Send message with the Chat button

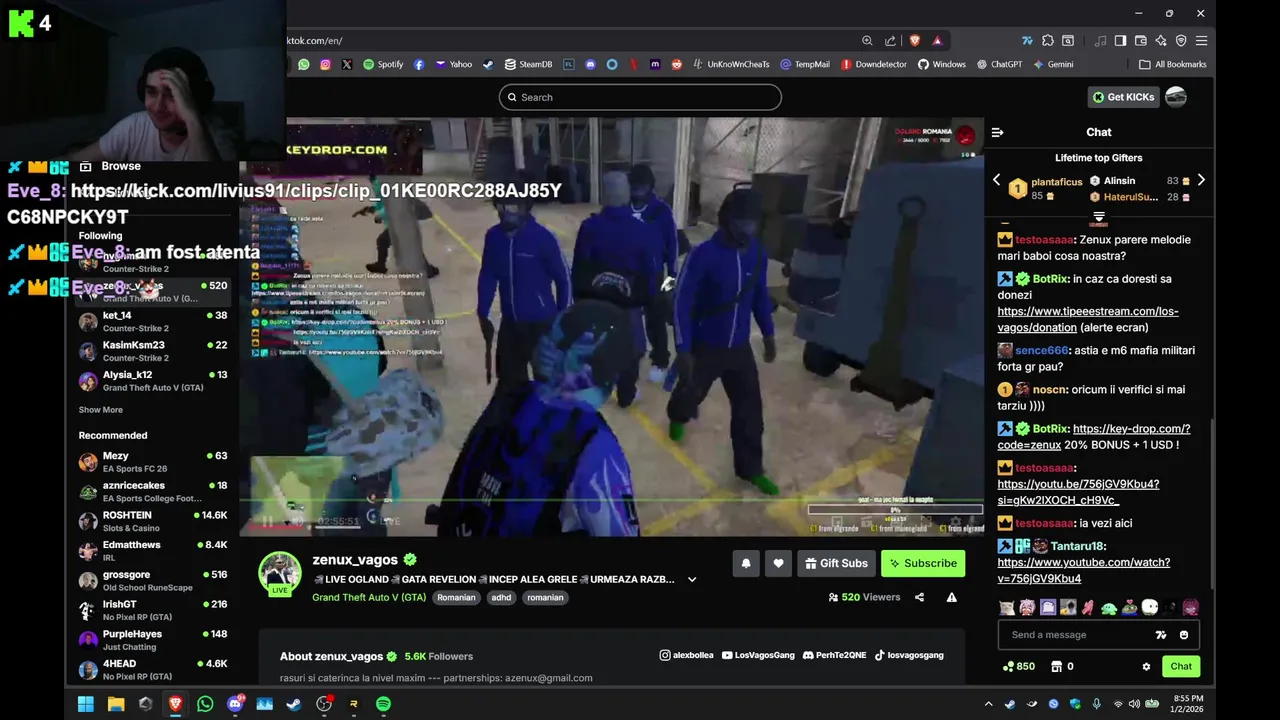click(1181, 666)
